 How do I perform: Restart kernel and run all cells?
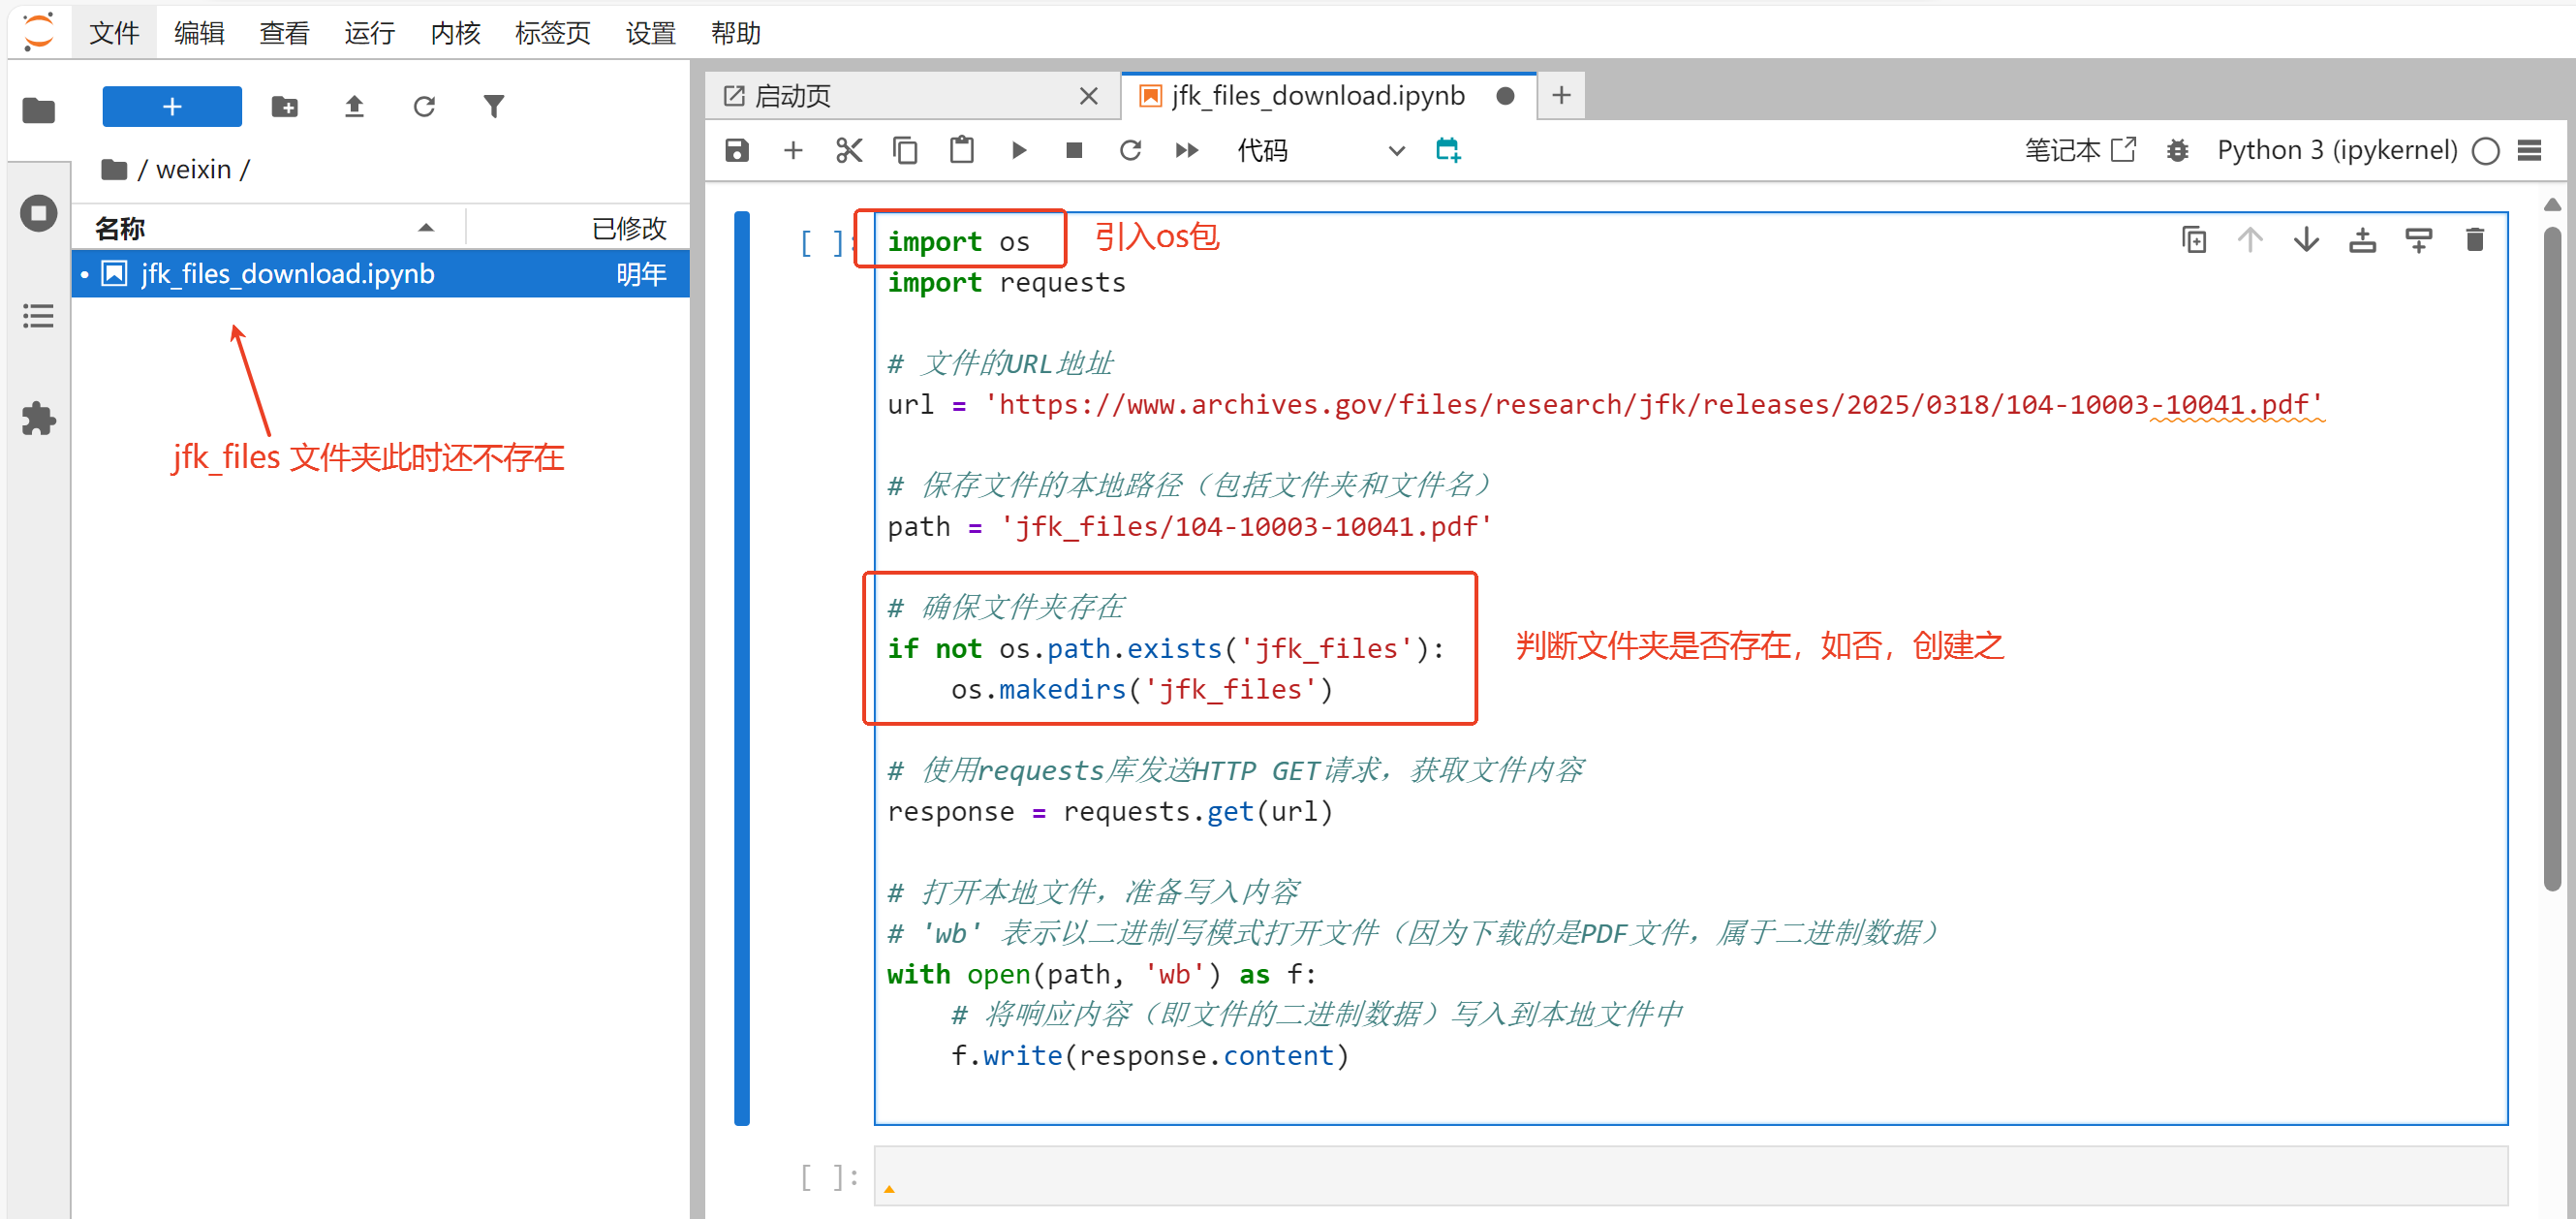pyautogui.click(x=1187, y=150)
